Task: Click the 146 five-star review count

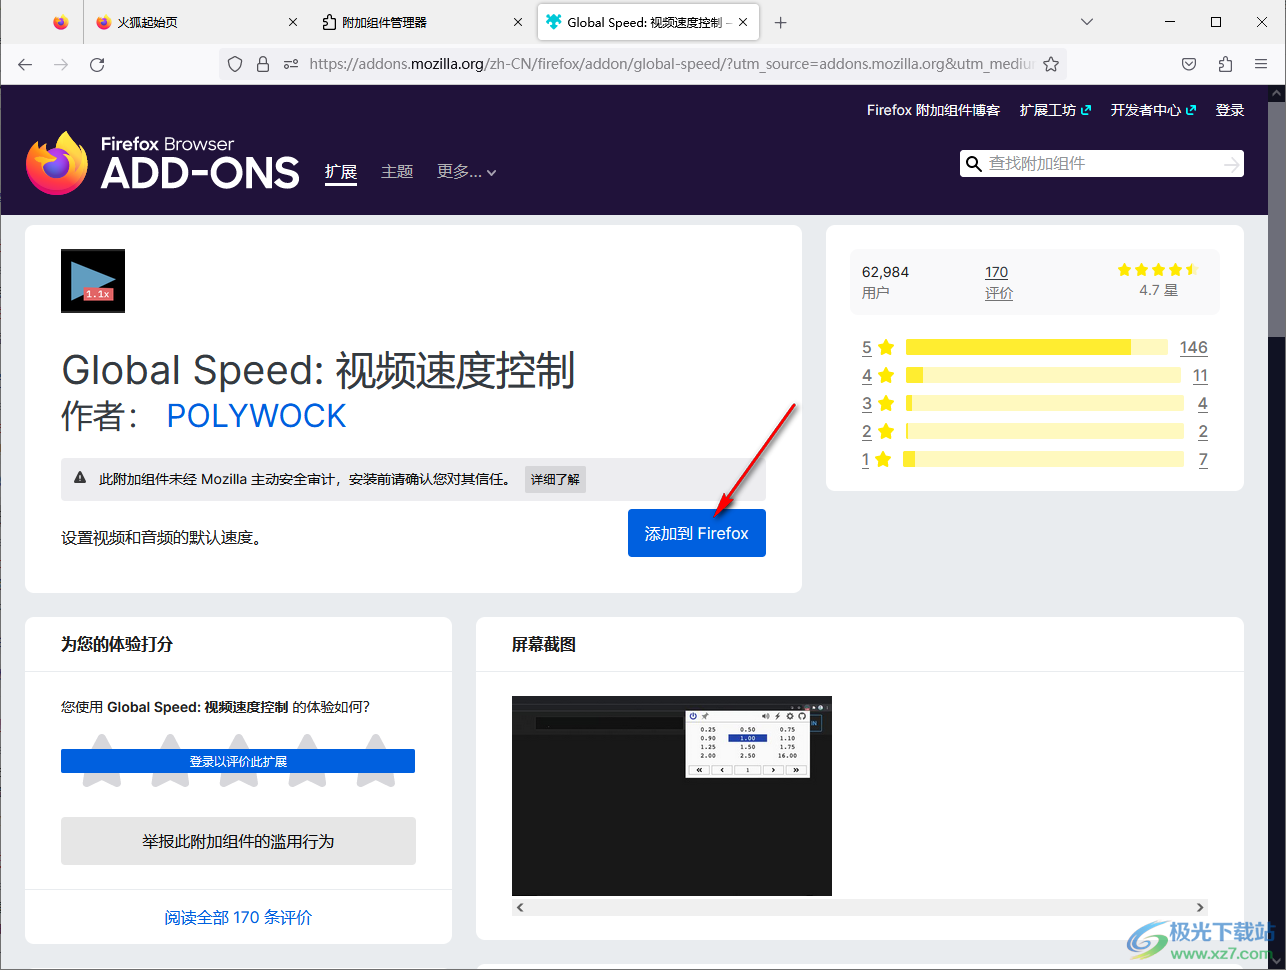Action: click(1194, 347)
